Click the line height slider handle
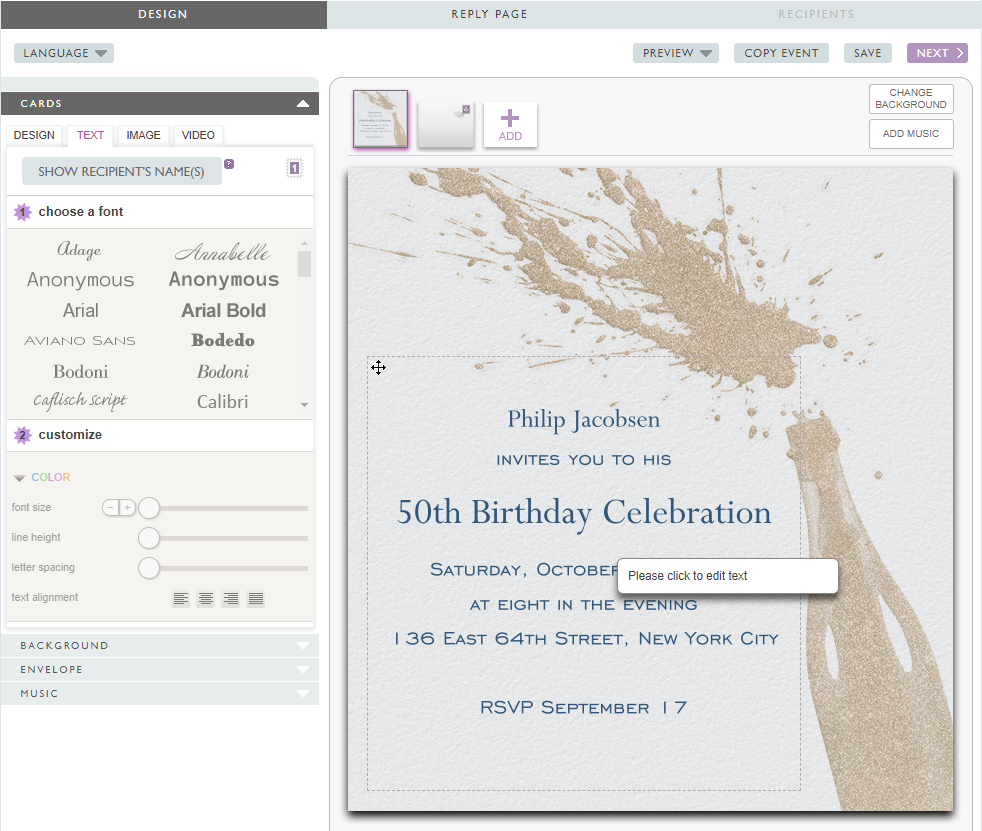 (x=149, y=539)
